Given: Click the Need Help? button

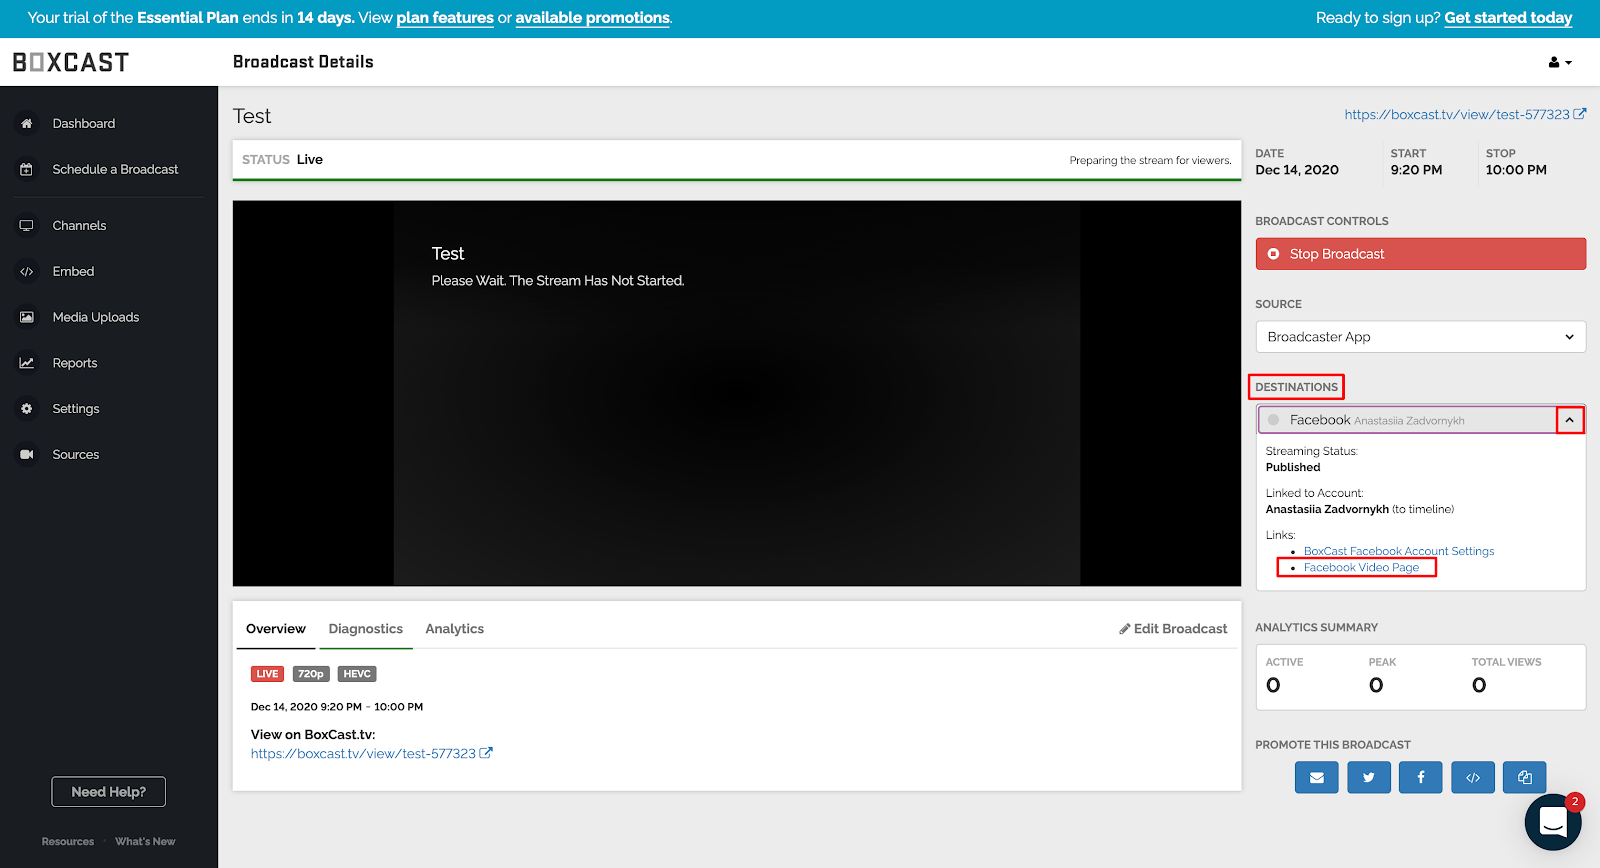Looking at the screenshot, I should [109, 792].
